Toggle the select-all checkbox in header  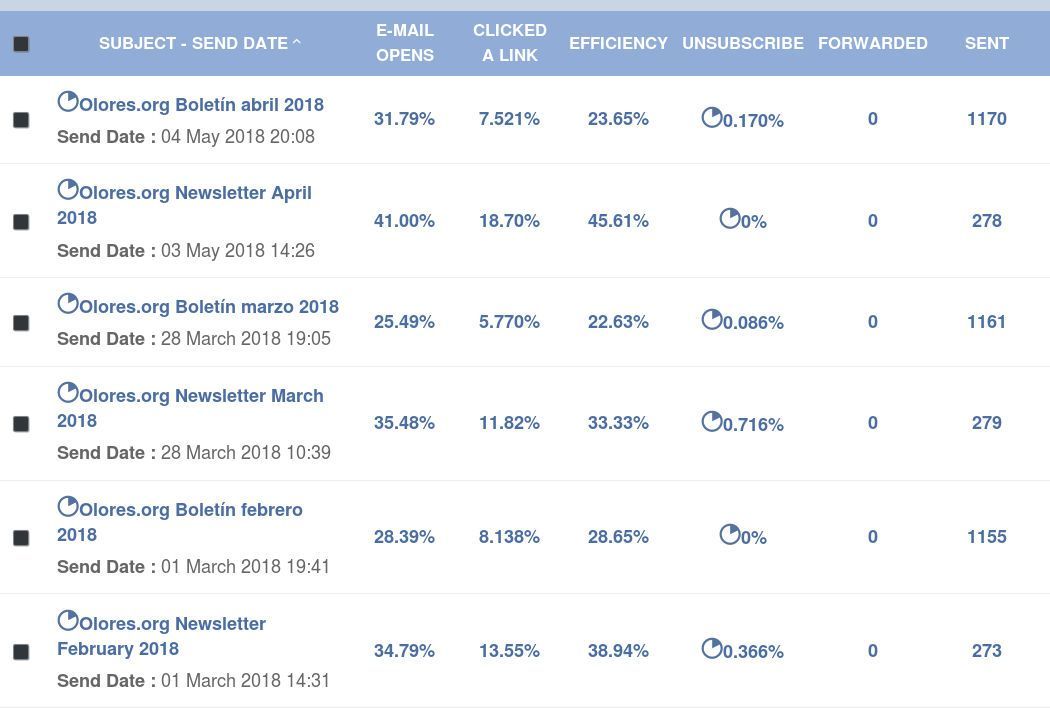coord(21,44)
